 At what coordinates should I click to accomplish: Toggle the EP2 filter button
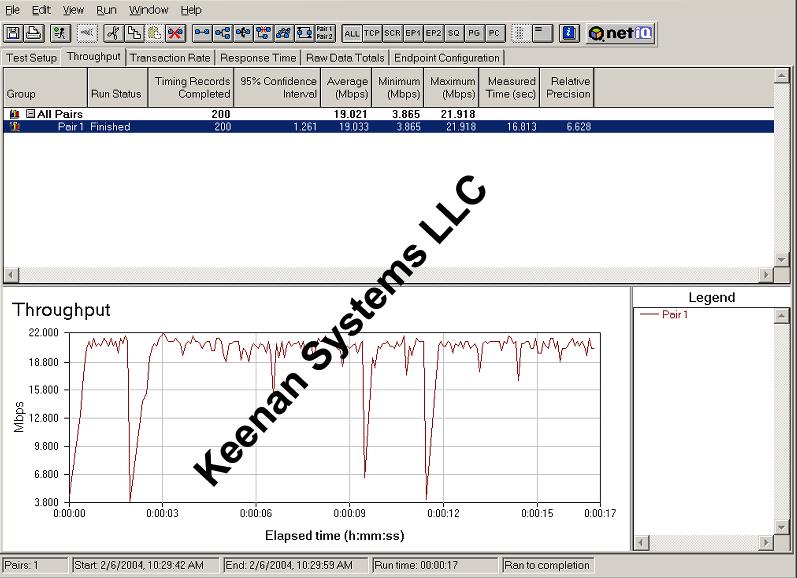433,34
